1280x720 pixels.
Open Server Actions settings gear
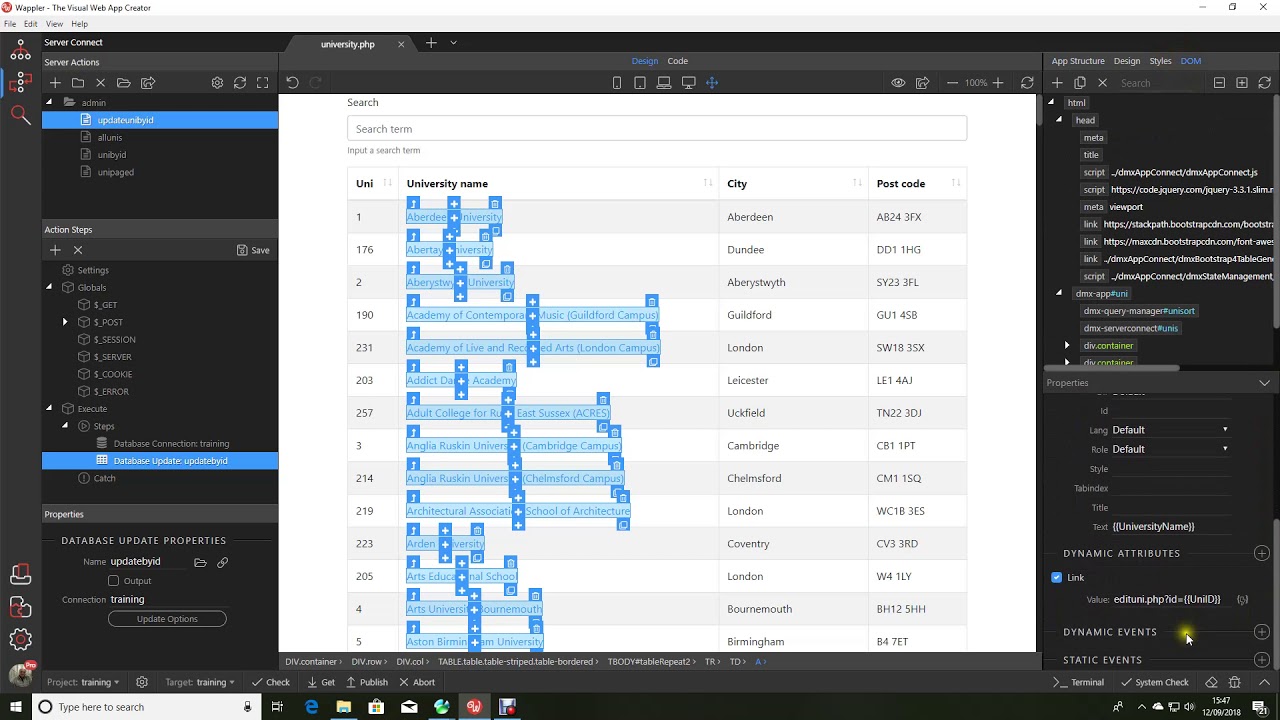[217, 83]
